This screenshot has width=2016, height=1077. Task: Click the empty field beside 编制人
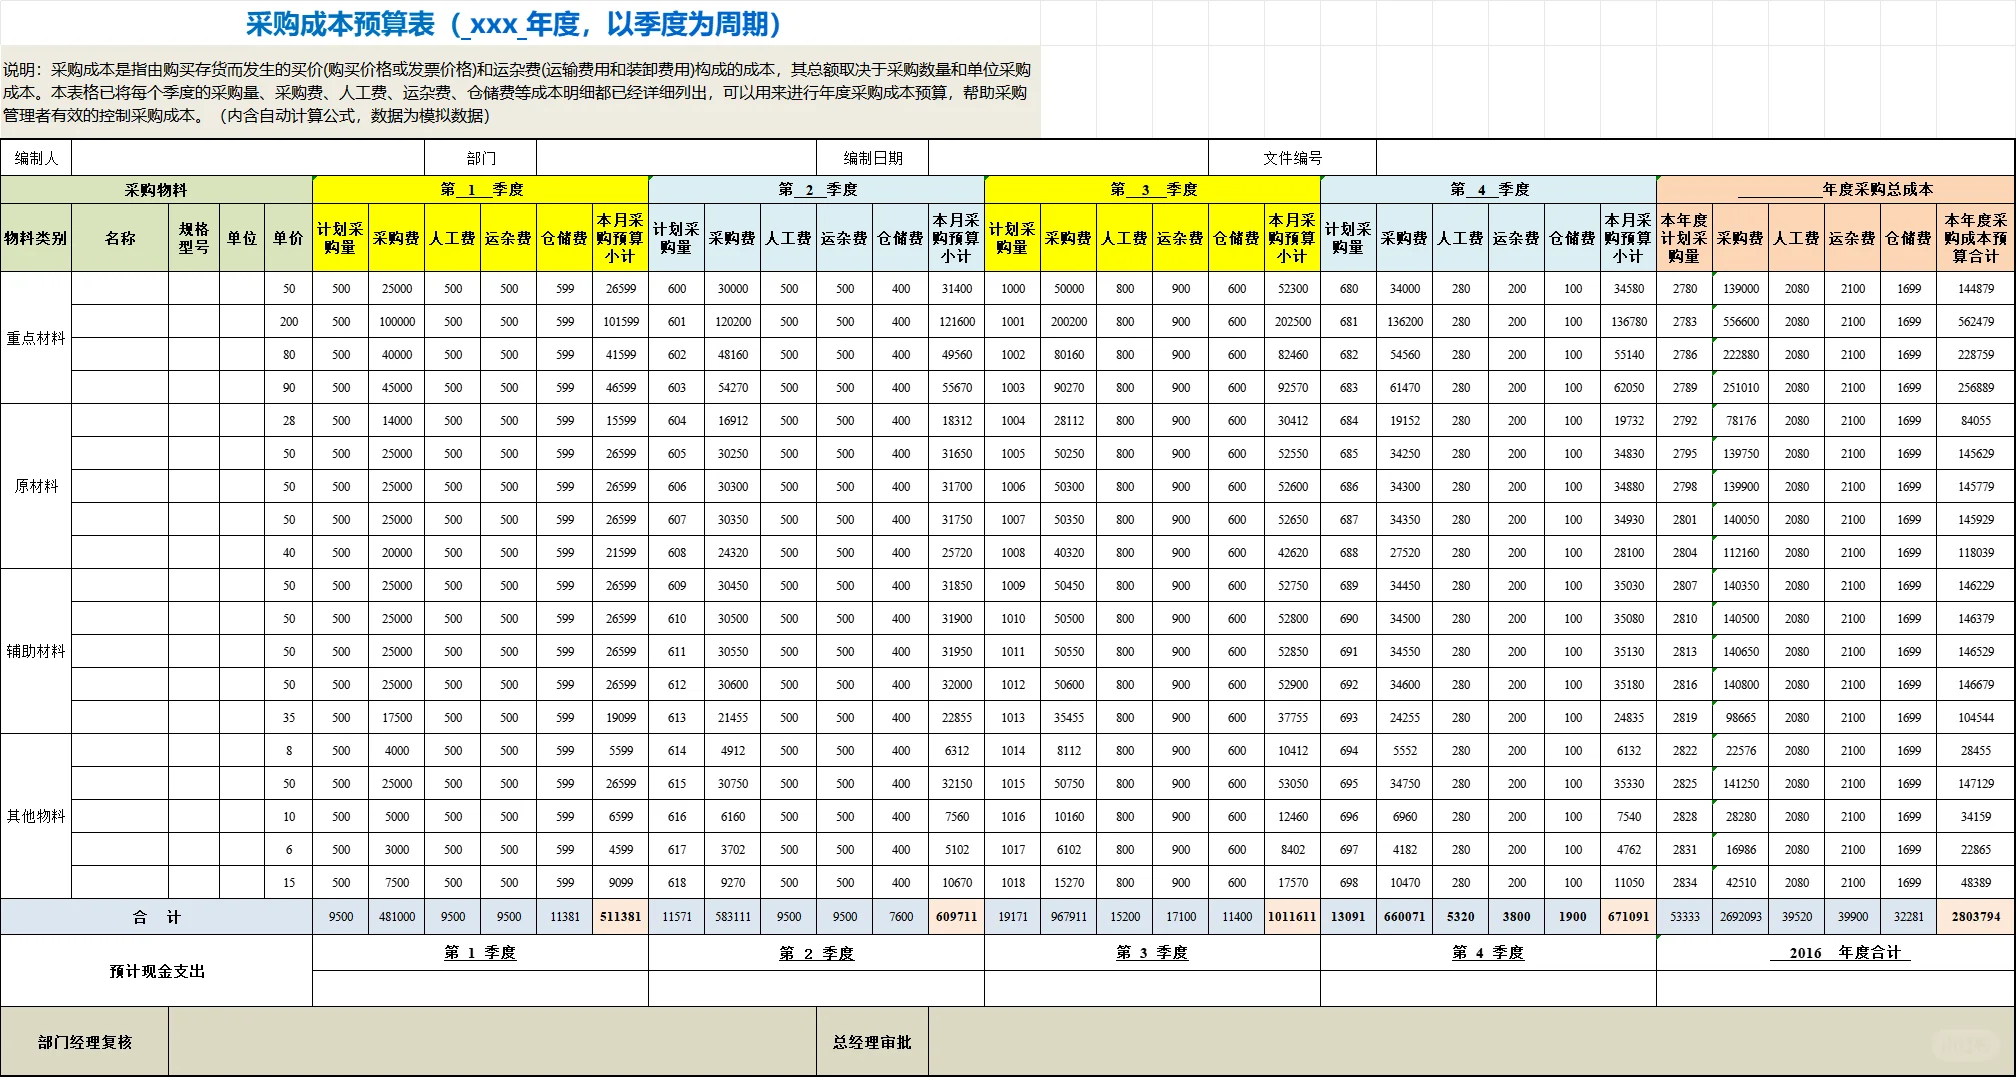(x=248, y=158)
